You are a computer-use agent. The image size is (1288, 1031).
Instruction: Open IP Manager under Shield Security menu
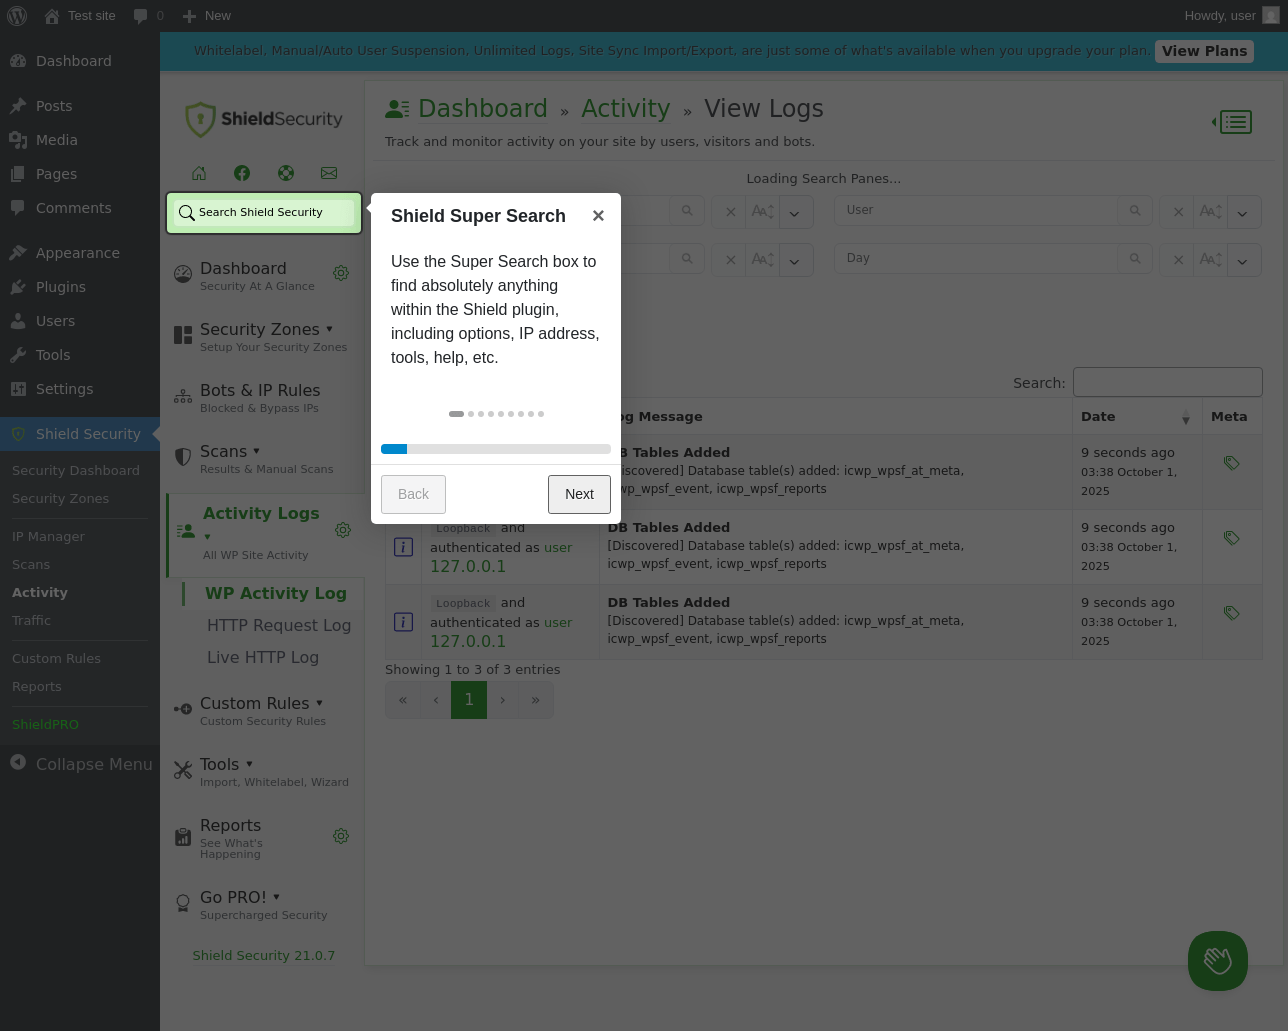pos(48,536)
